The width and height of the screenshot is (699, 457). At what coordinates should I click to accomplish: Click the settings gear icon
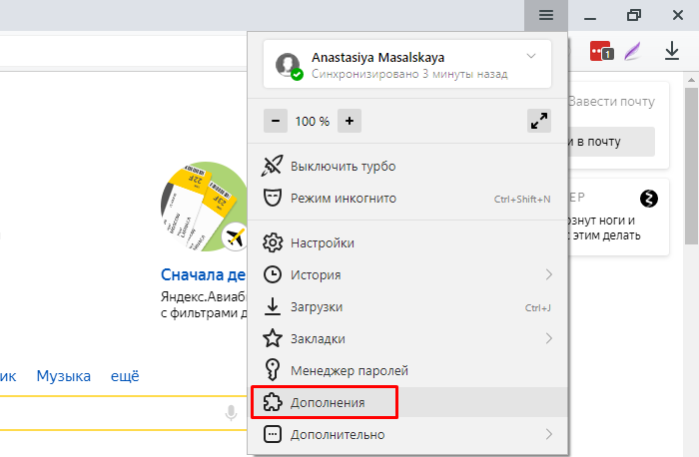tap(272, 243)
